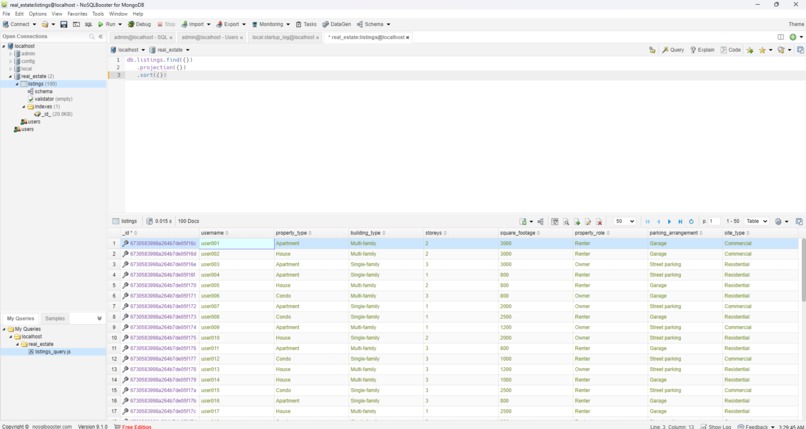Open the Tools menu

pyautogui.click(x=98, y=14)
